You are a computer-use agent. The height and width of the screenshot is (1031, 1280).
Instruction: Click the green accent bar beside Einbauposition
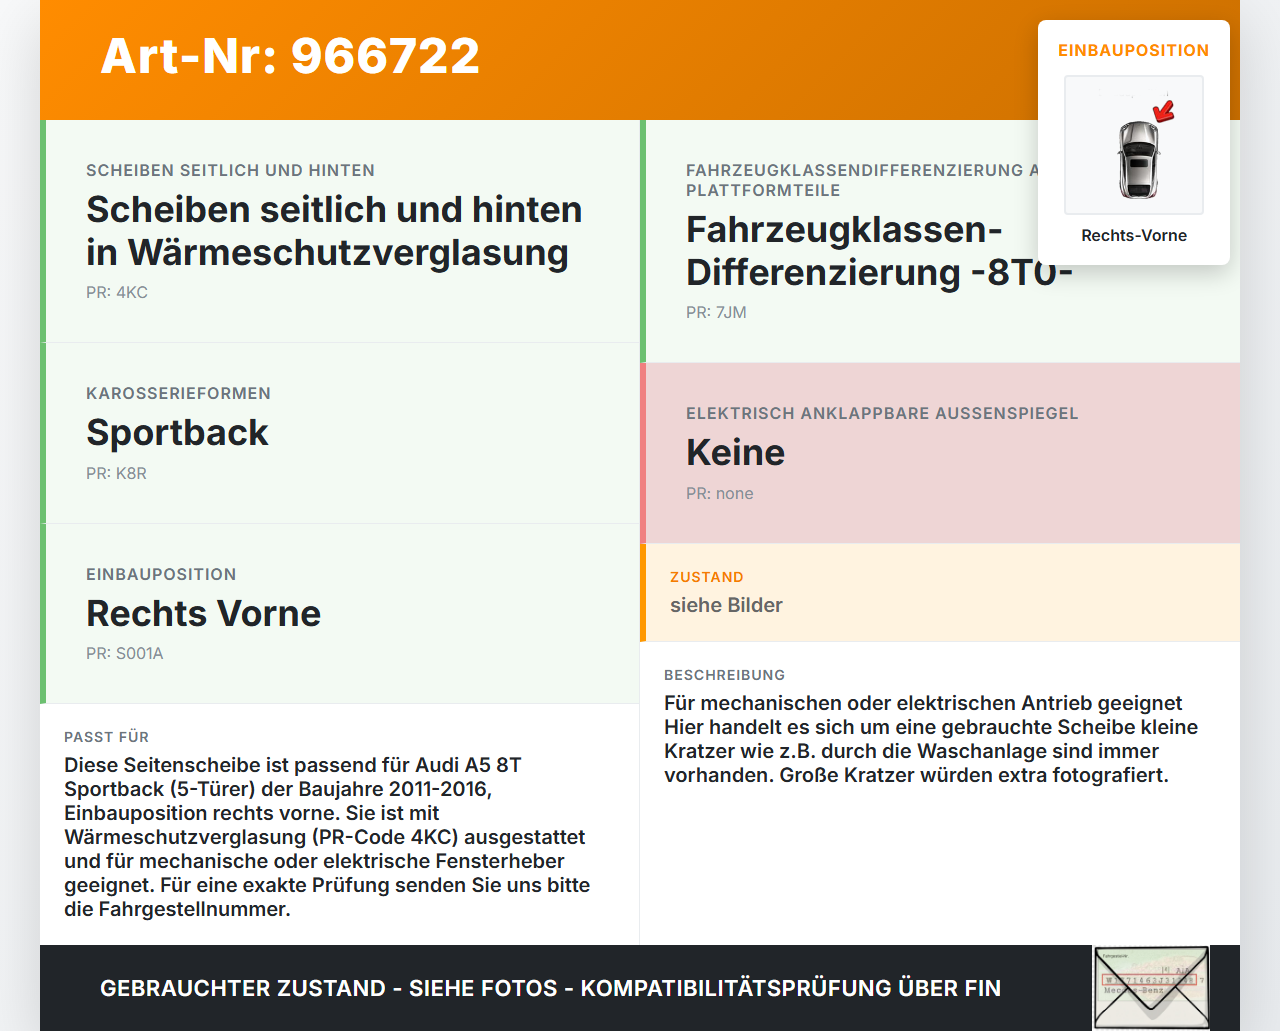41,613
